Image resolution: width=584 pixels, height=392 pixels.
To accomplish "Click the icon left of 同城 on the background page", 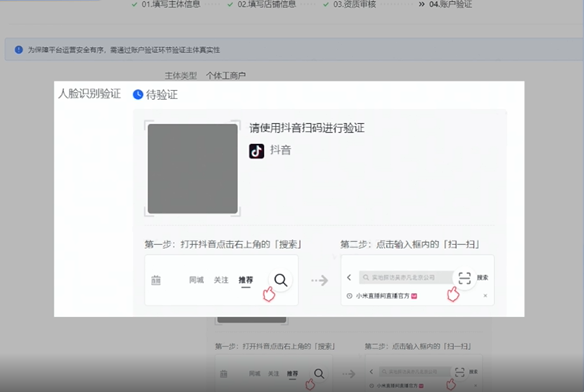I will (223, 374).
